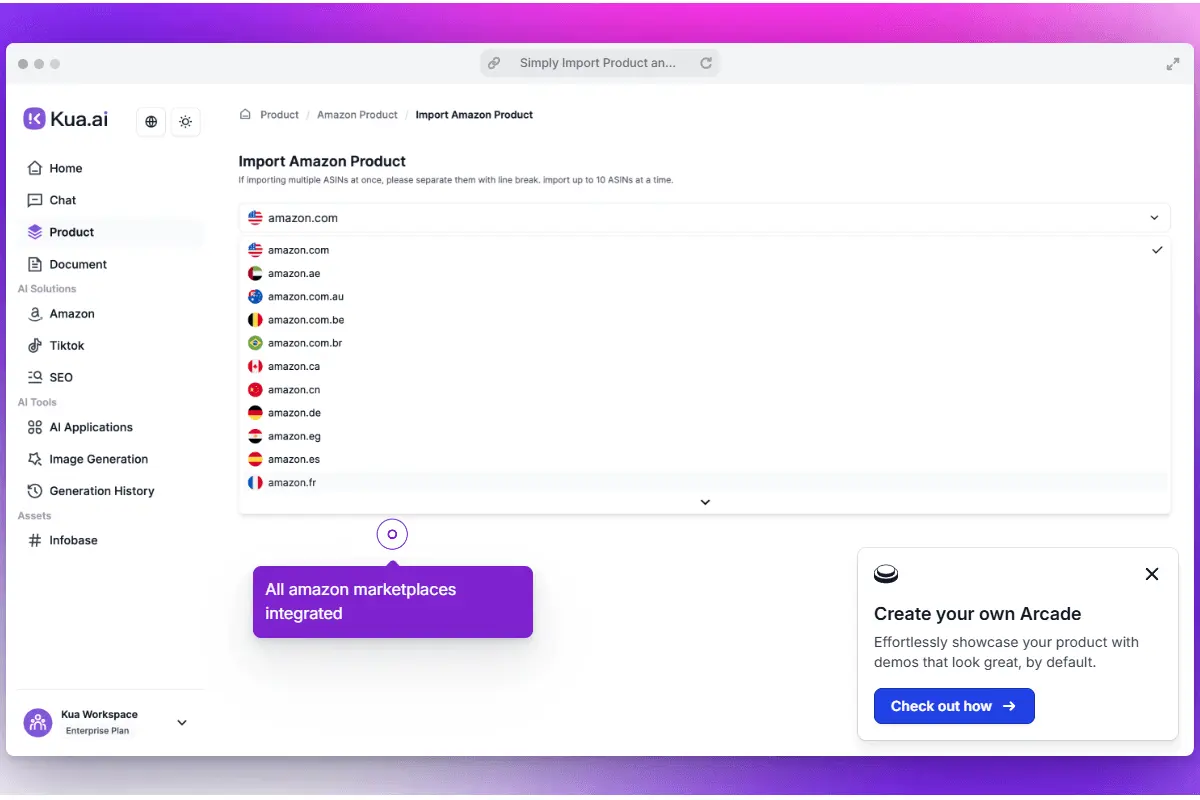Click the Generation History clock icon

click(x=35, y=491)
